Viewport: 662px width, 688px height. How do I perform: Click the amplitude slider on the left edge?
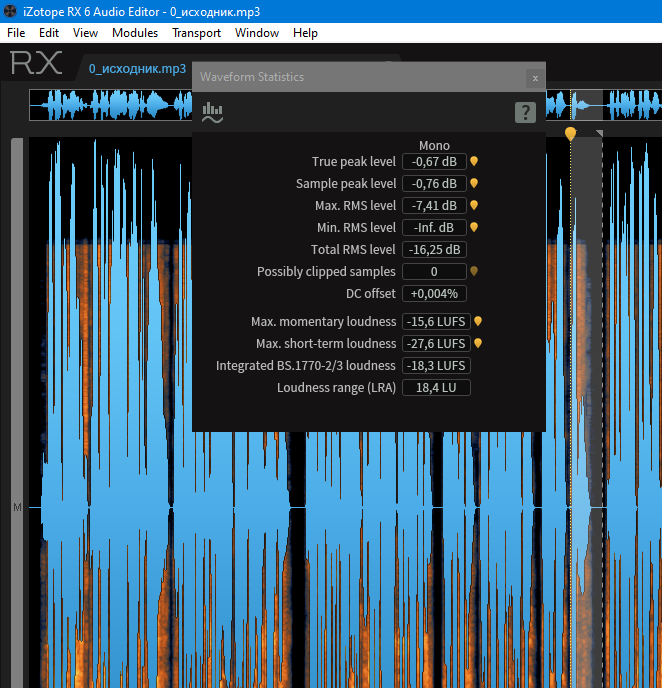17,412
